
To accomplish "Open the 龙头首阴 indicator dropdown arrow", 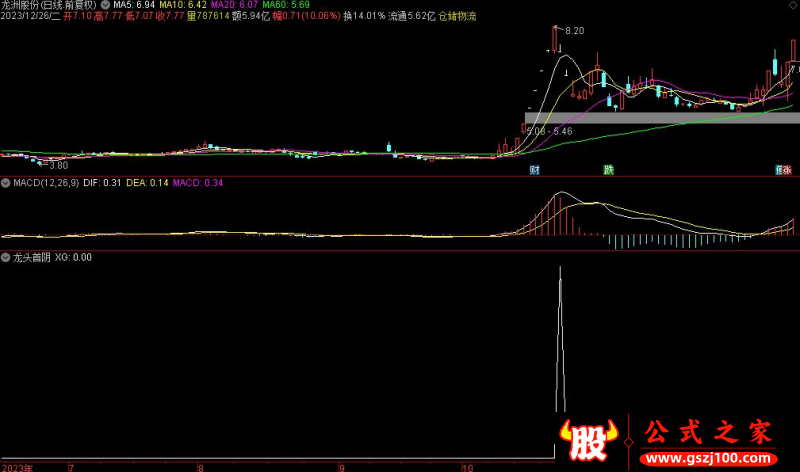I will 6,258.
